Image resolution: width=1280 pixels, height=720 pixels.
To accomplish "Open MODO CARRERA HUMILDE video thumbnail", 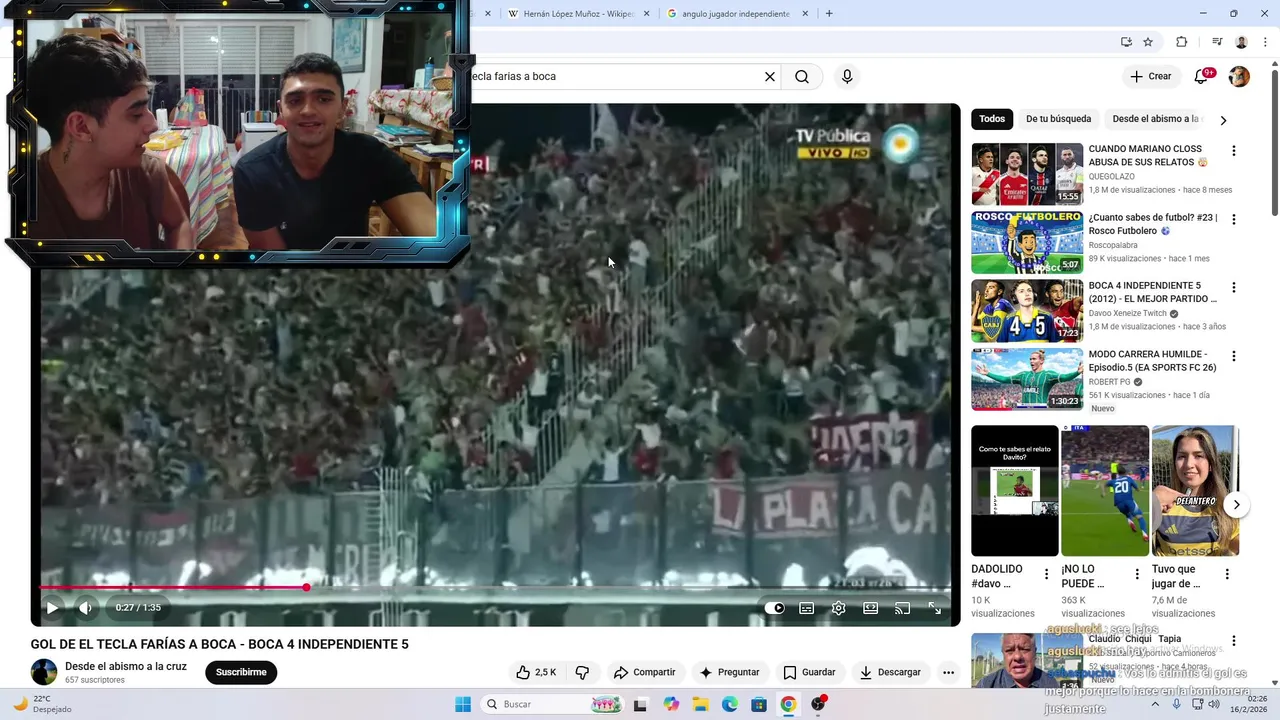I will (1027, 379).
